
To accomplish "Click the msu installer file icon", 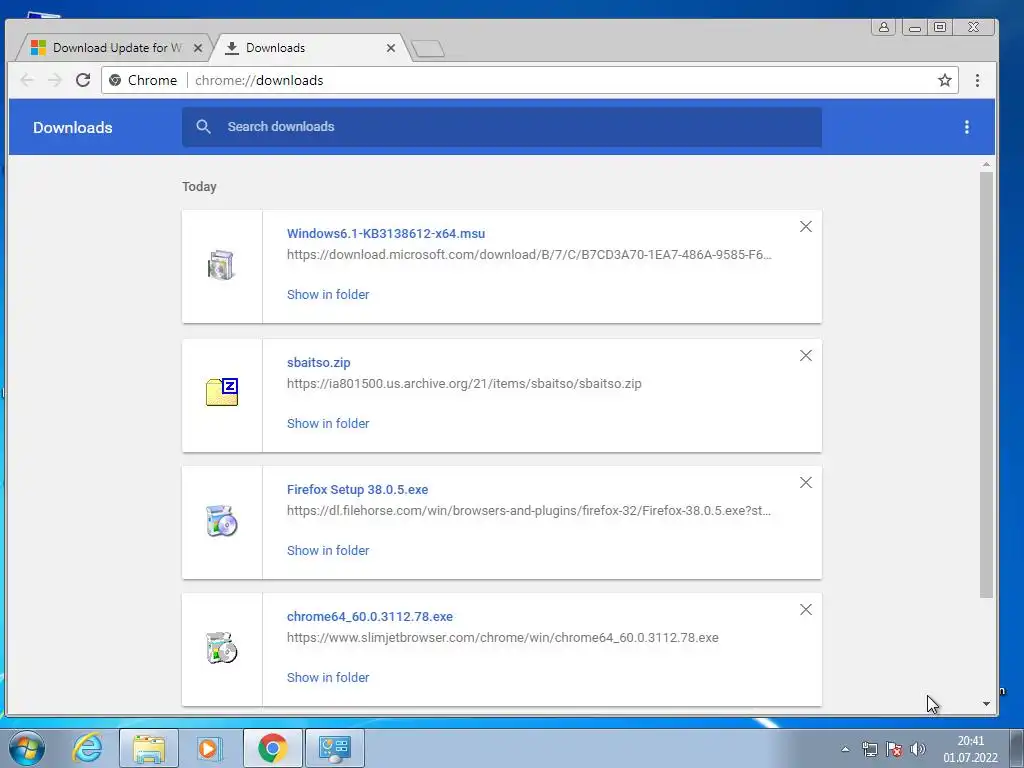I will [221, 265].
